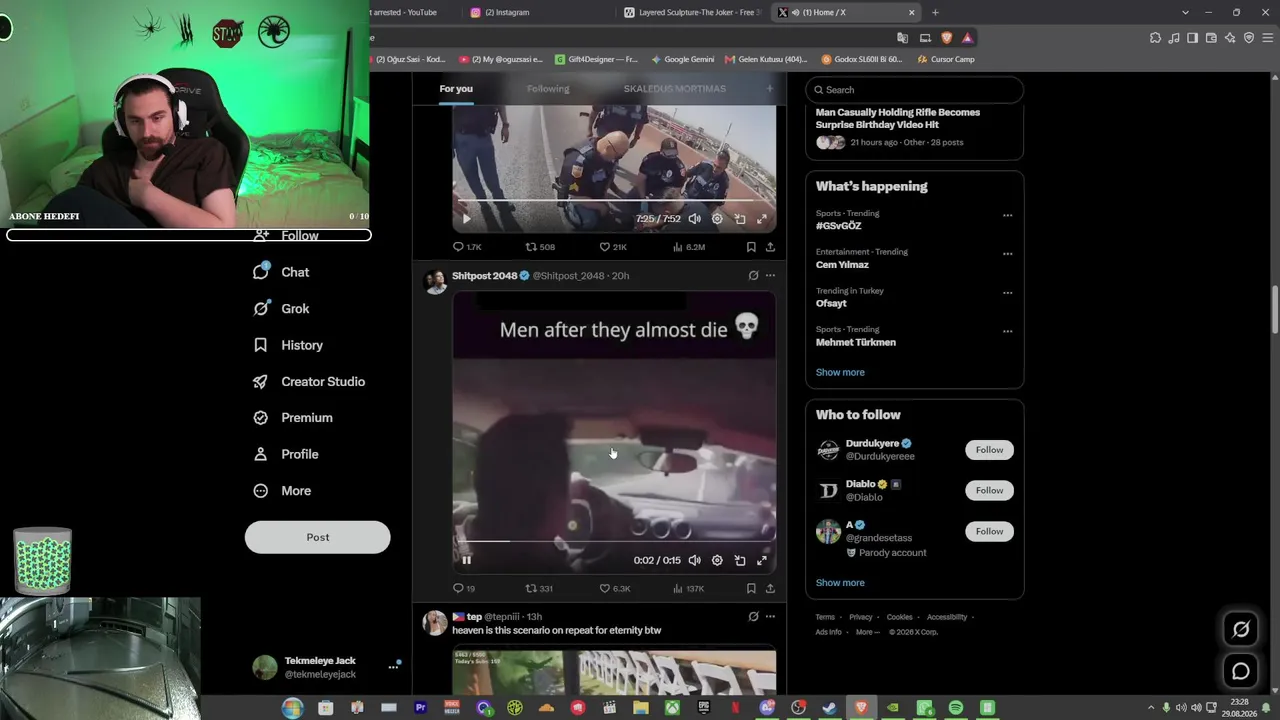
Task: Share the post with 6.2M views
Action: 770,247
